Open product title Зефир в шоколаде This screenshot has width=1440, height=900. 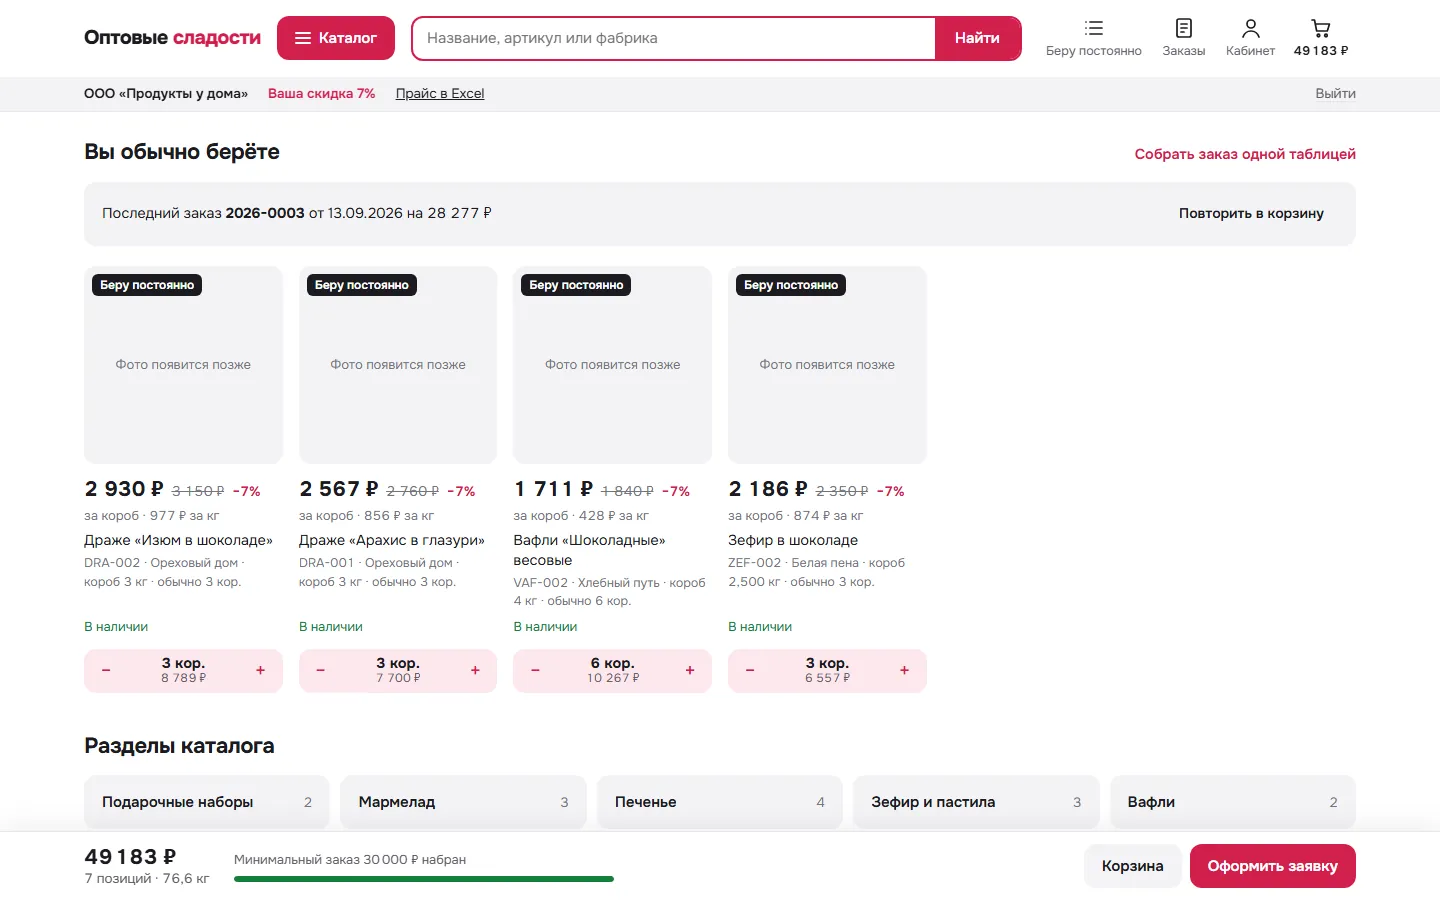(793, 540)
